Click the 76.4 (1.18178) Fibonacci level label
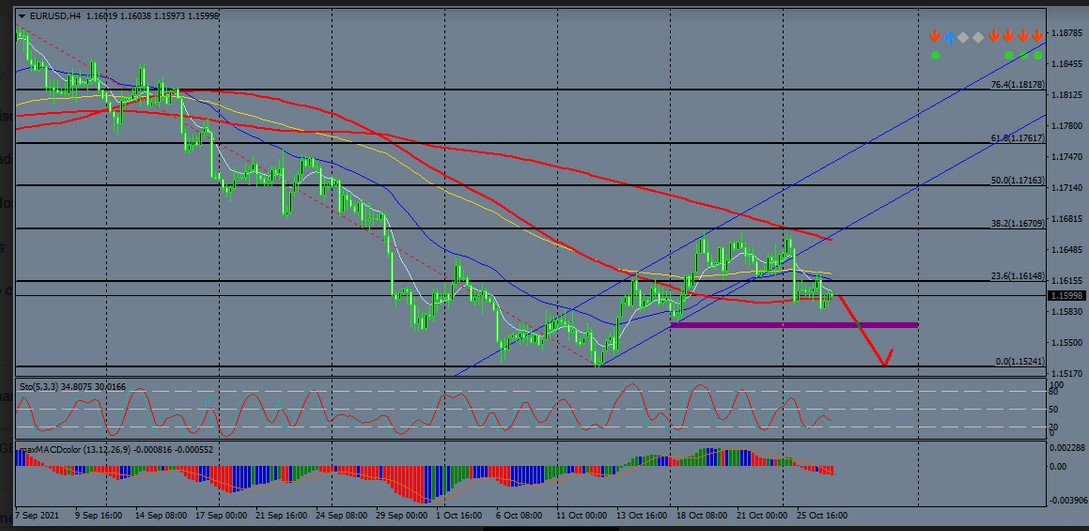The width and height of the screenshot is (1089, 531). pos(1017,85)
